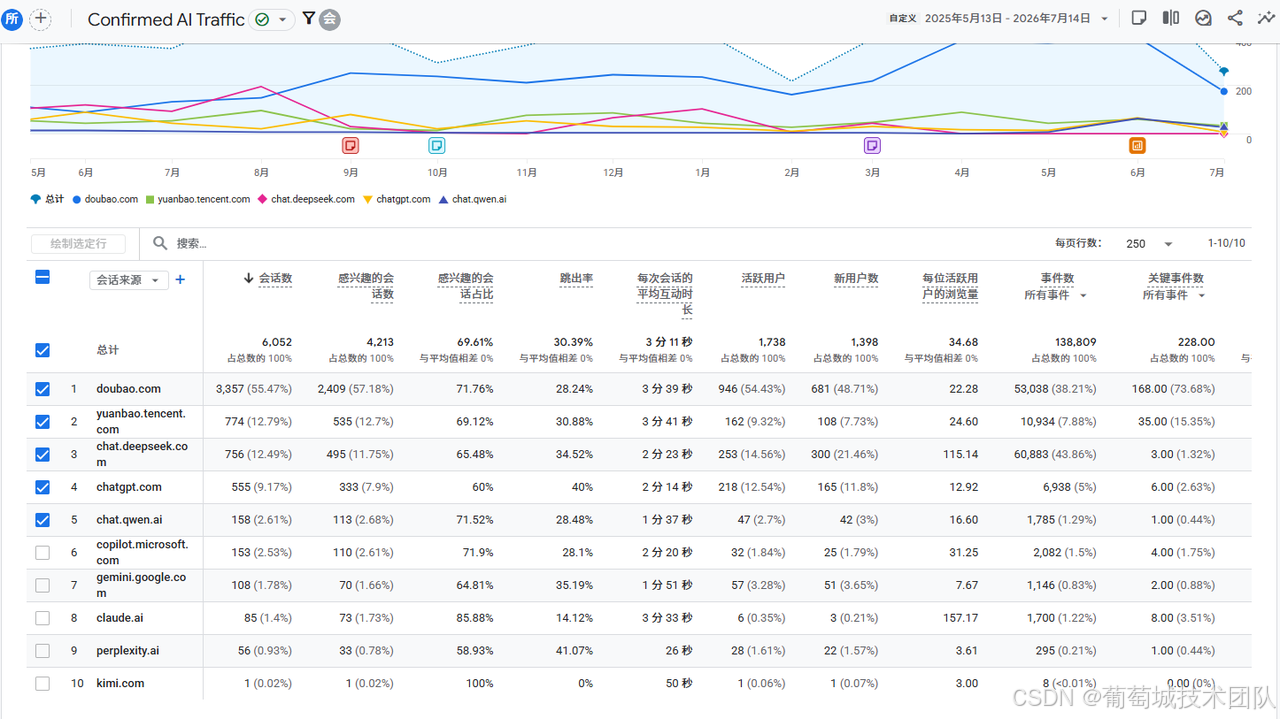Uncheck the 总计 row checkbox
Viewport: 1280px width, 719px height.
[x=42, y=350]
